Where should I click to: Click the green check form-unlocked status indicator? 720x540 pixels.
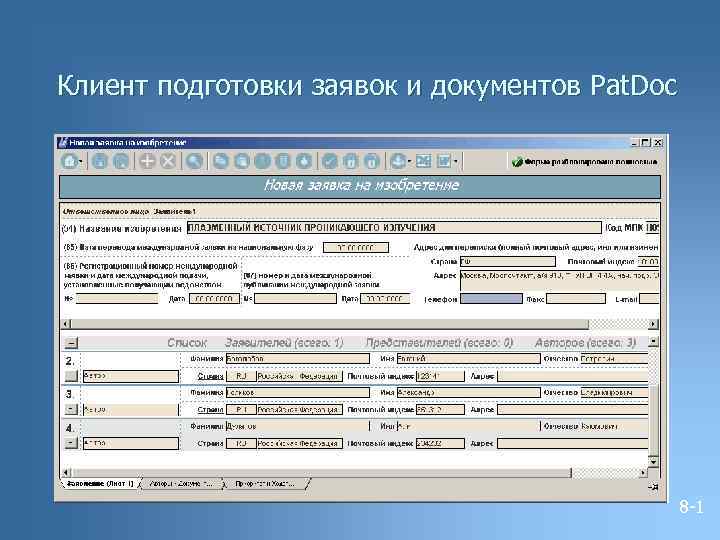click(x=585, y=162)
